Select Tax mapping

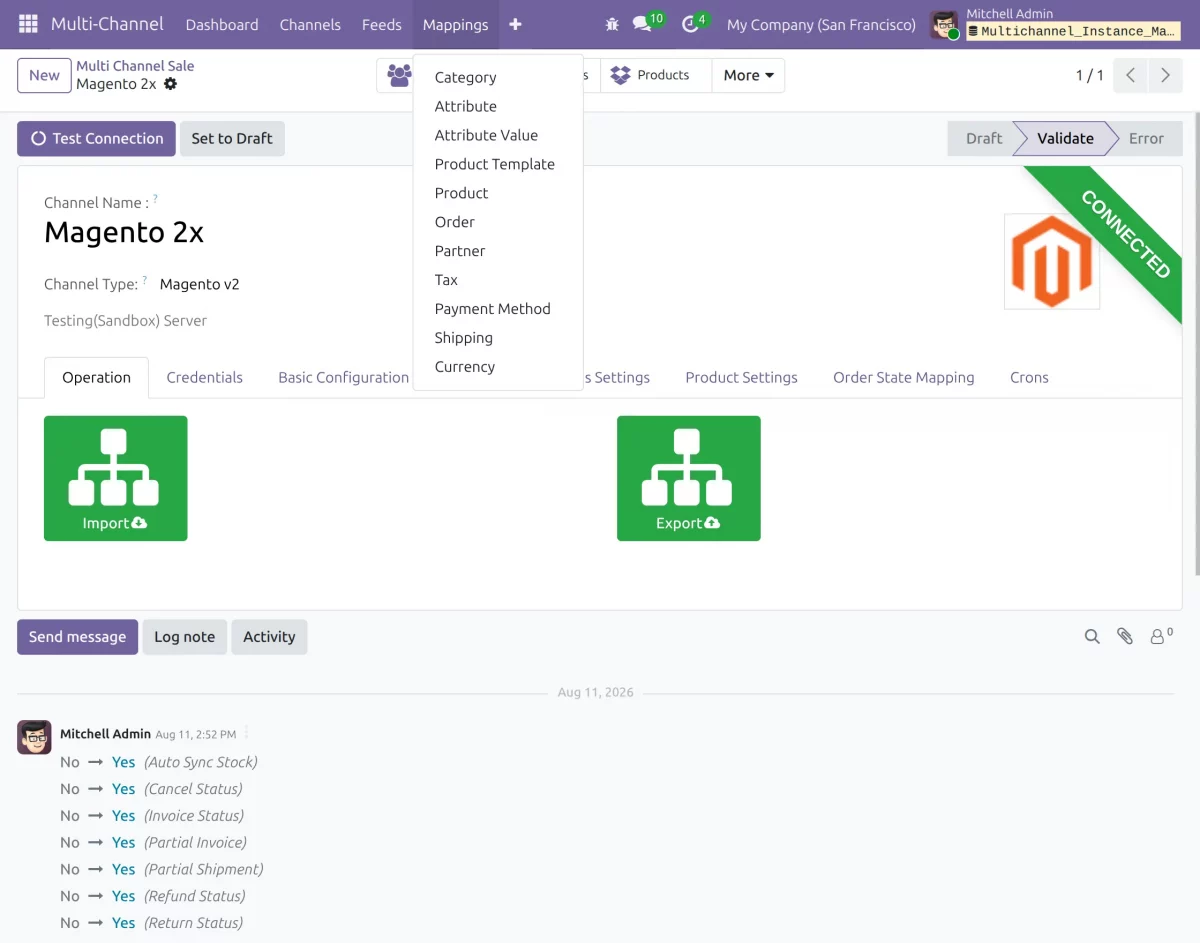point(498,280)
